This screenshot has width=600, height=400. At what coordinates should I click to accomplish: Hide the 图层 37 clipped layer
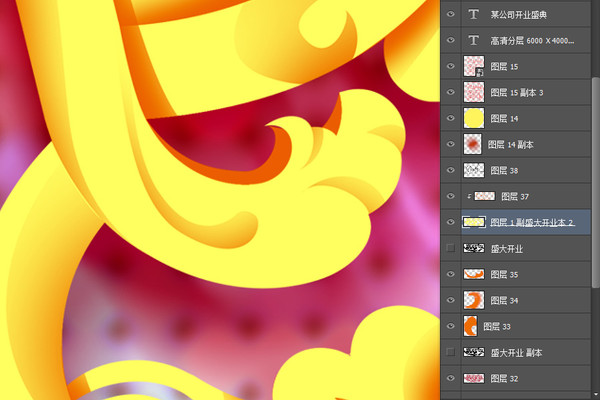point(451,196)
